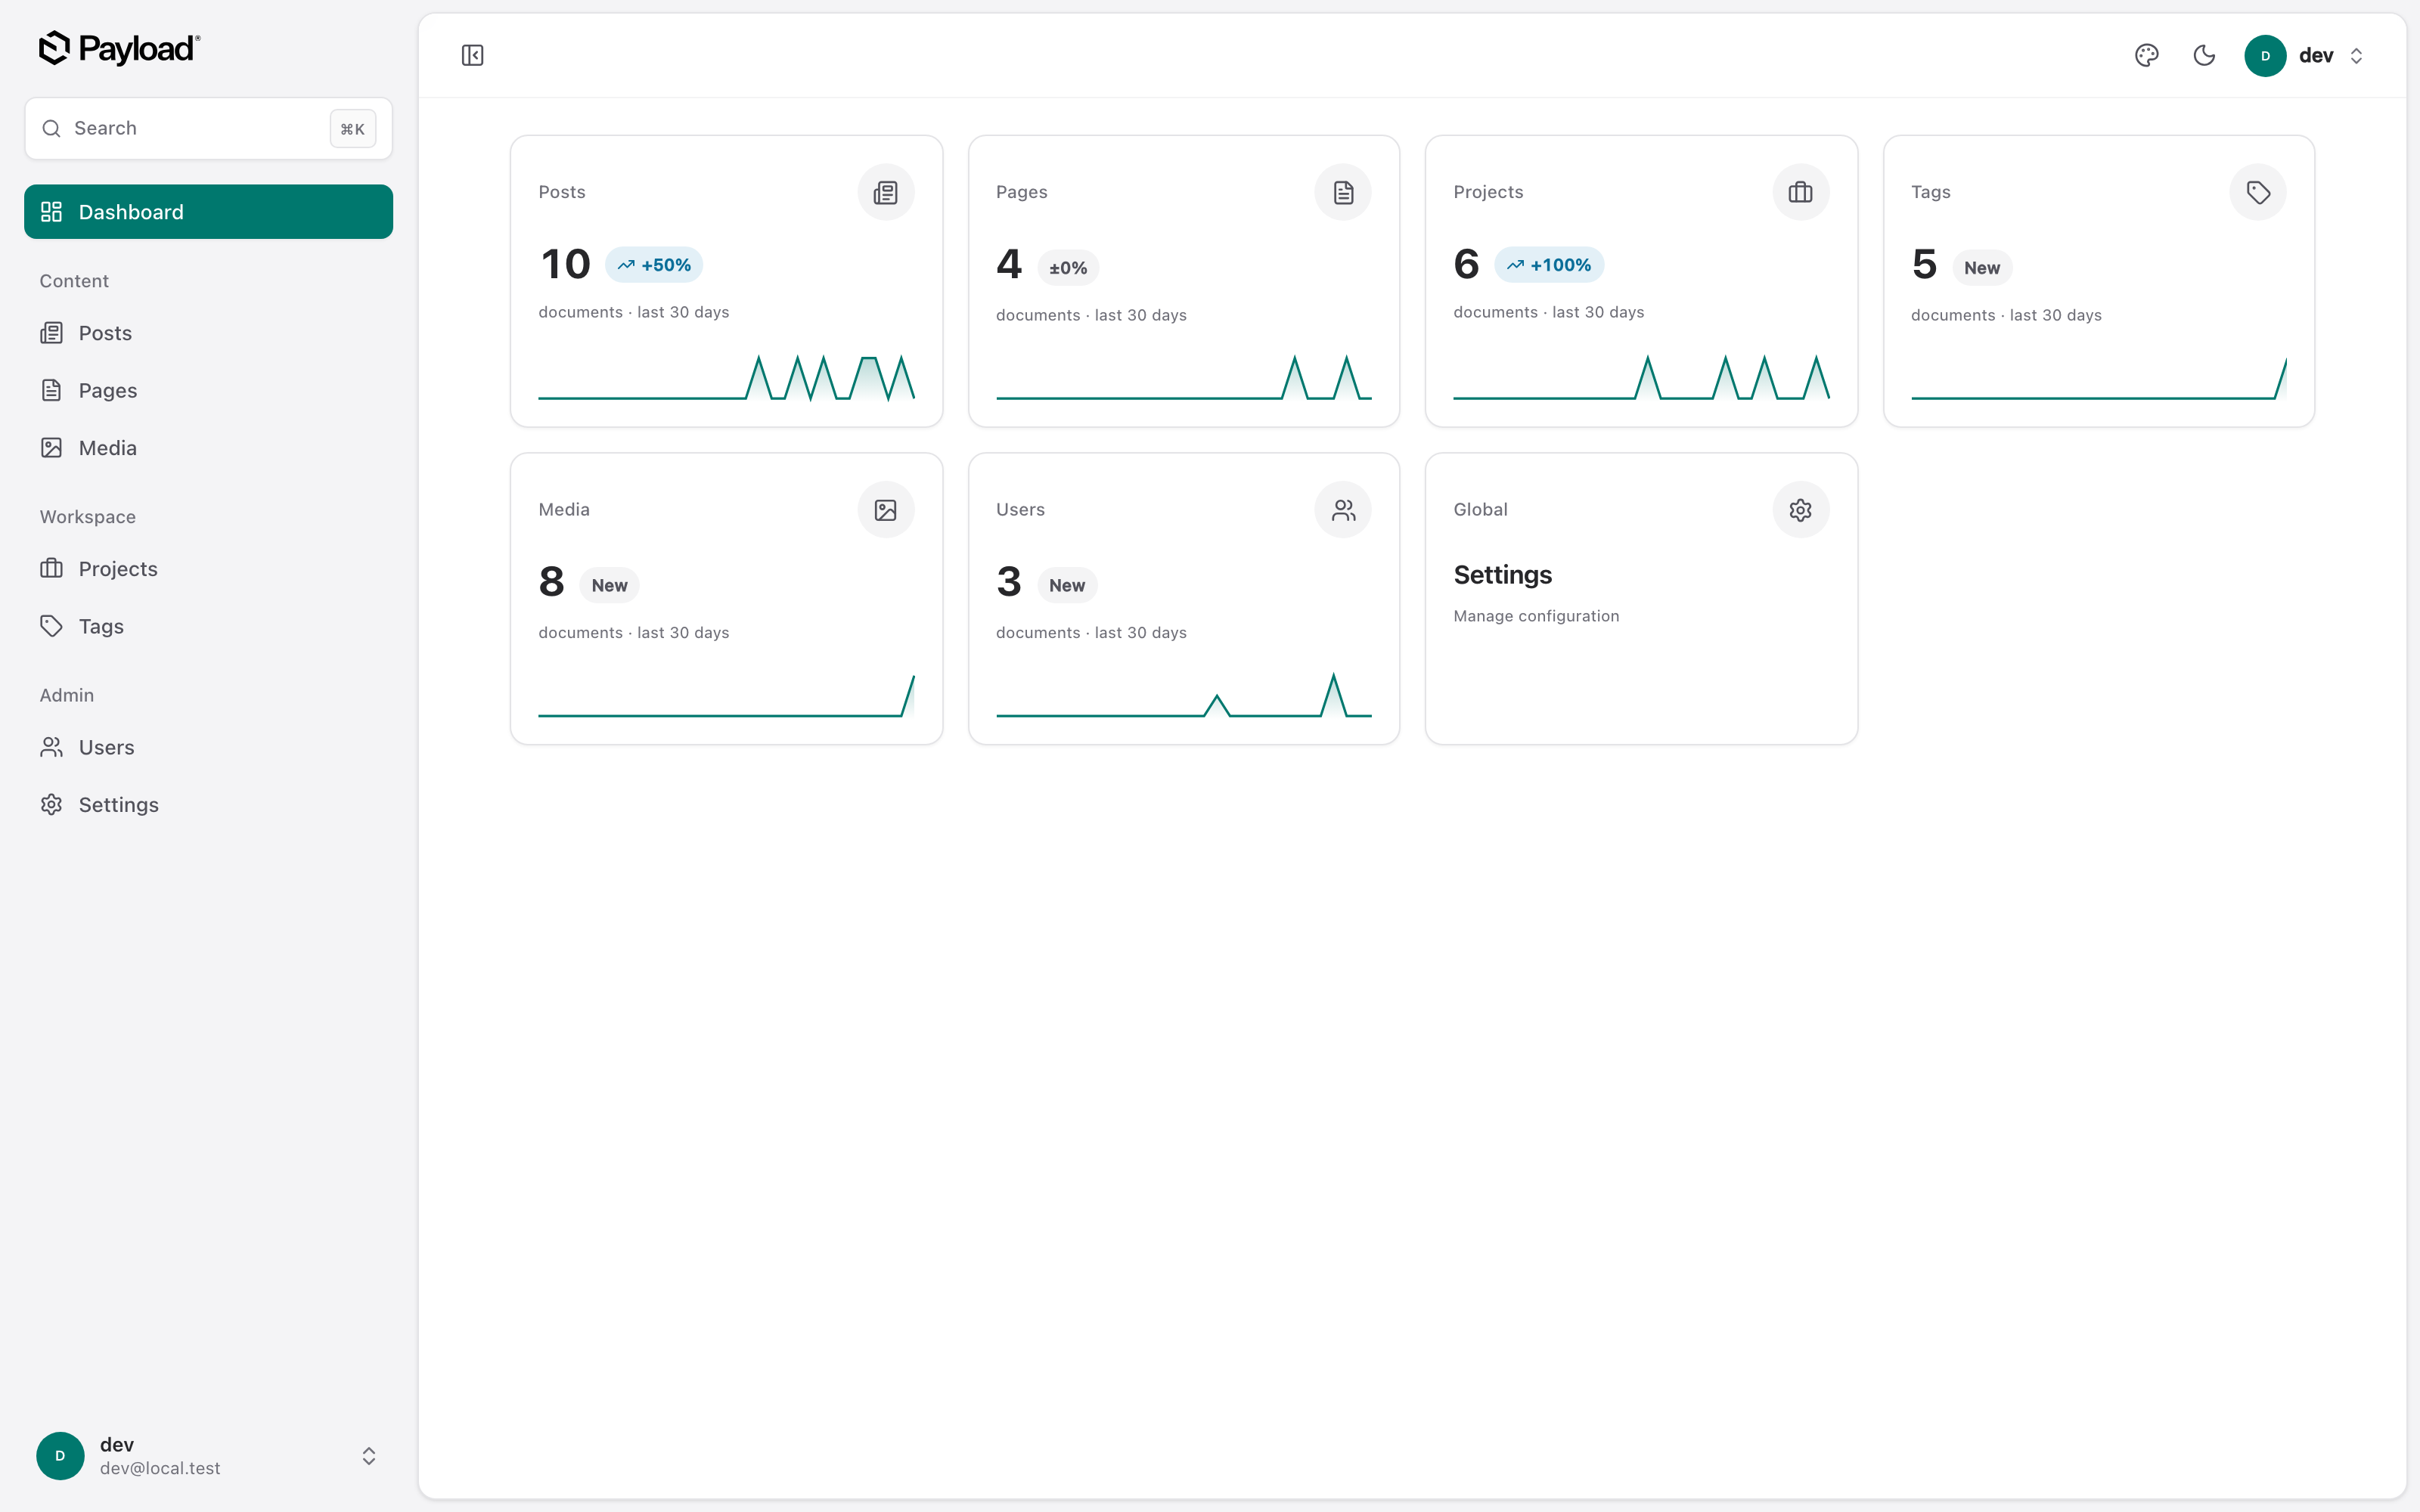Click the Settings gear icon in the sidebar

tap(51, 805)
